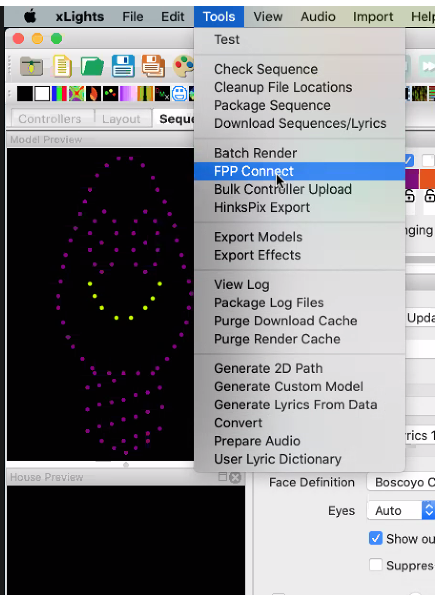The image size is (435, 595).
Task: Choose Generate Lyrics From Data
Action: tap(299, 405)
